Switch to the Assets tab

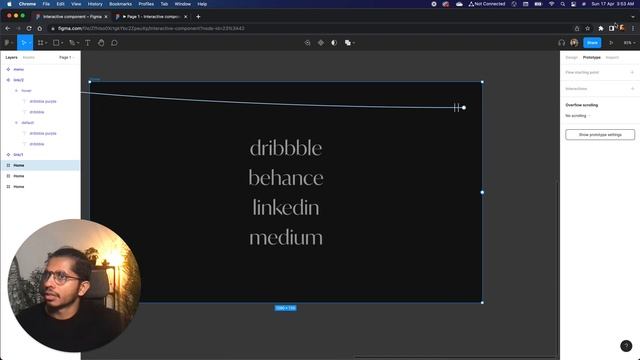click(29, 58)
